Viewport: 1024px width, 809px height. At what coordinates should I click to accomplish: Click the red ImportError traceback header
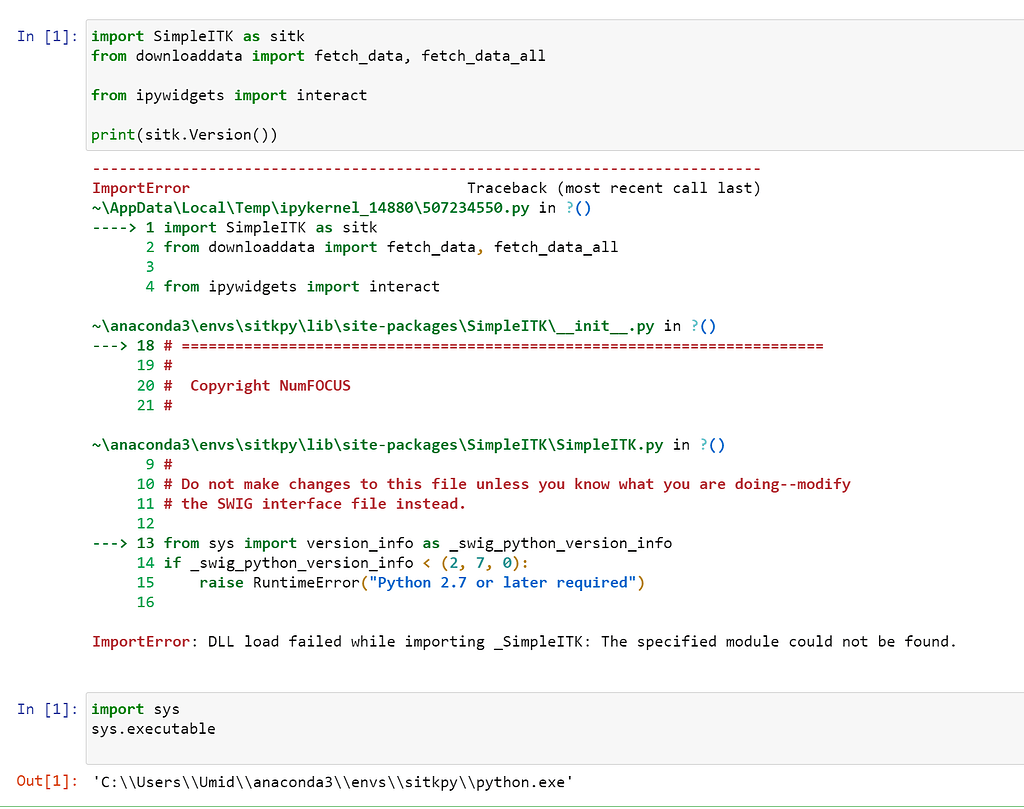tap(141, 188)
